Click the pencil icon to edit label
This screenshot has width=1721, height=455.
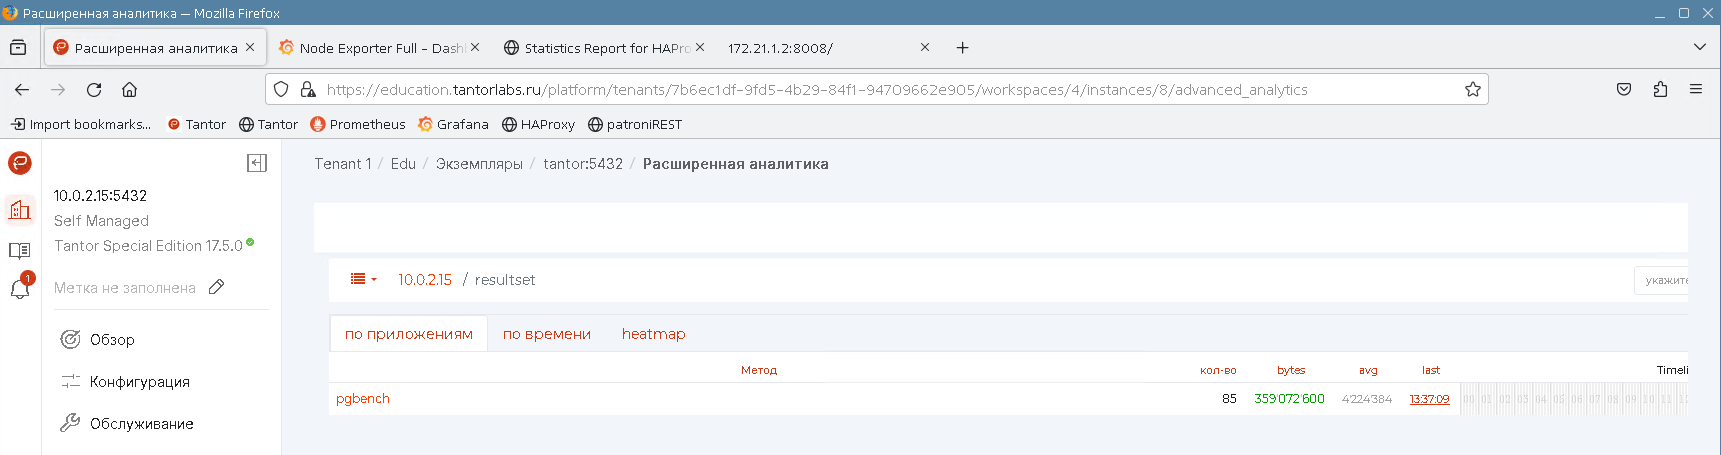[216, 288]
